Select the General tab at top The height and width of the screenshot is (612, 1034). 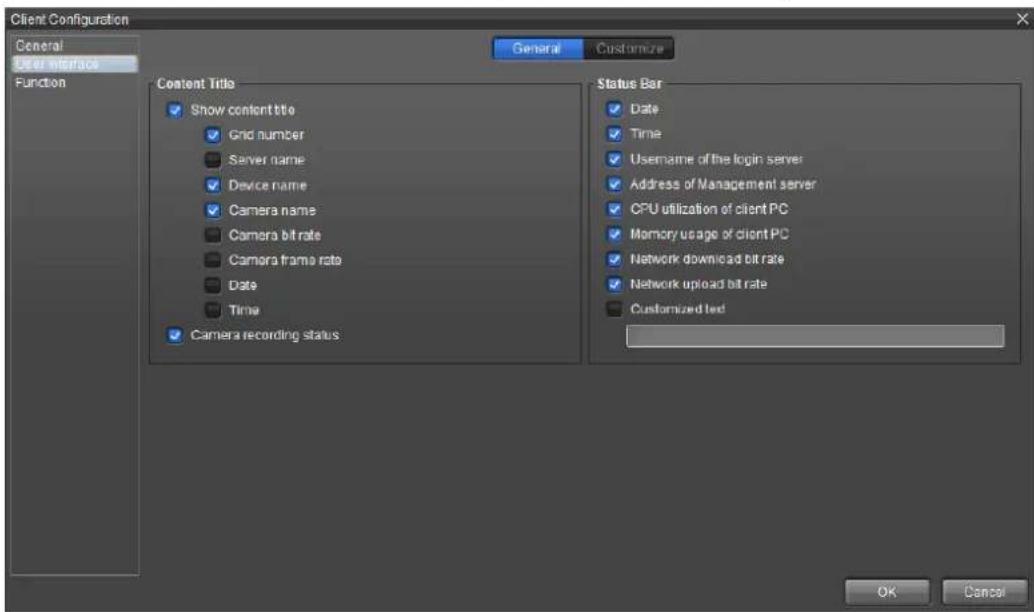(x=537, y=48)
